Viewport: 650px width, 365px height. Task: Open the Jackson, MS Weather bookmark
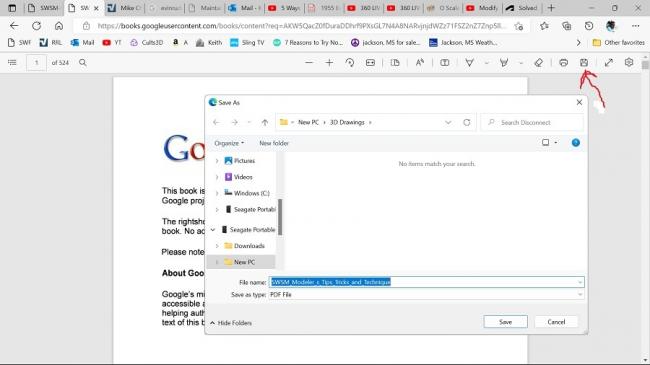463,42
